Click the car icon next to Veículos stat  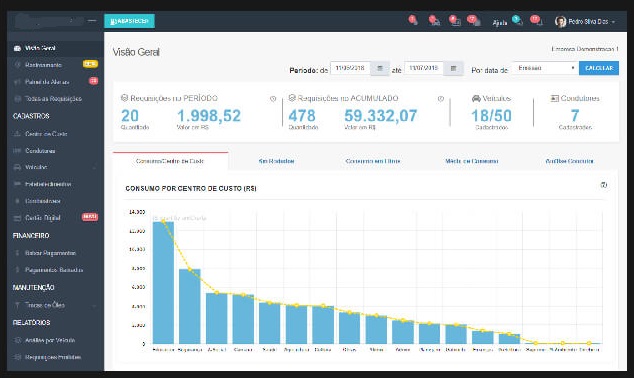476,98
